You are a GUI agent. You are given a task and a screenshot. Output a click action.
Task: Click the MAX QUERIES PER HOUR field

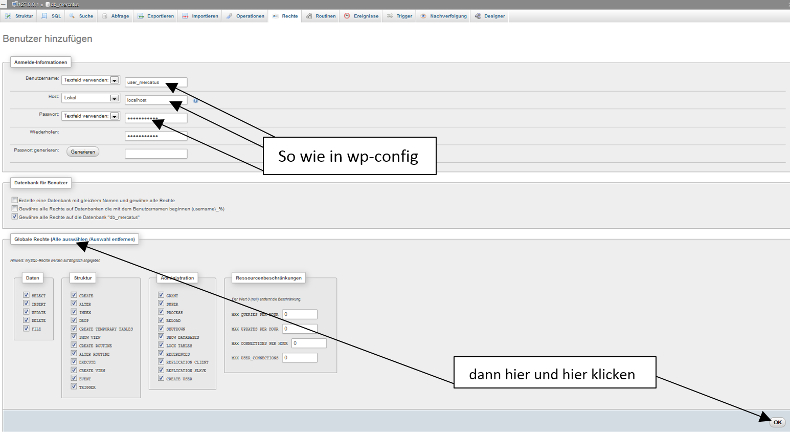[x=299, y=314]
